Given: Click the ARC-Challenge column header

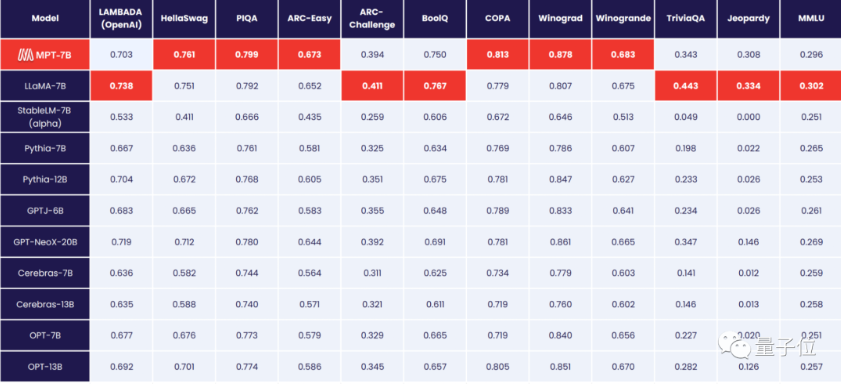Looking at the screenshot, I should 372,19.
